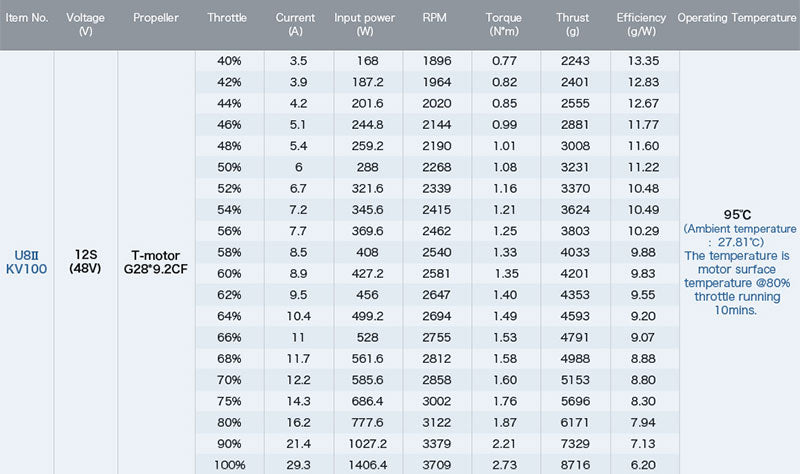Select the Torque (N*m) column header
The height and width of the screenshot is (474, 800).
pyautogui.click(x=504, y=25)
